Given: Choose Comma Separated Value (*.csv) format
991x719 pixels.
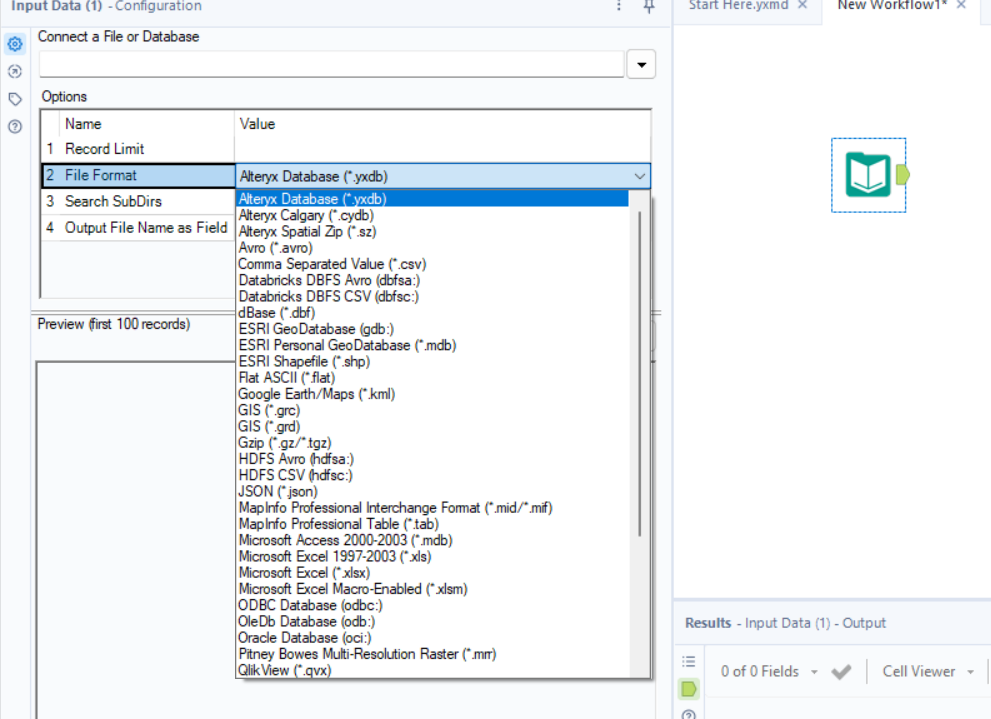Looking at the screenshot, I should point(432,264).
